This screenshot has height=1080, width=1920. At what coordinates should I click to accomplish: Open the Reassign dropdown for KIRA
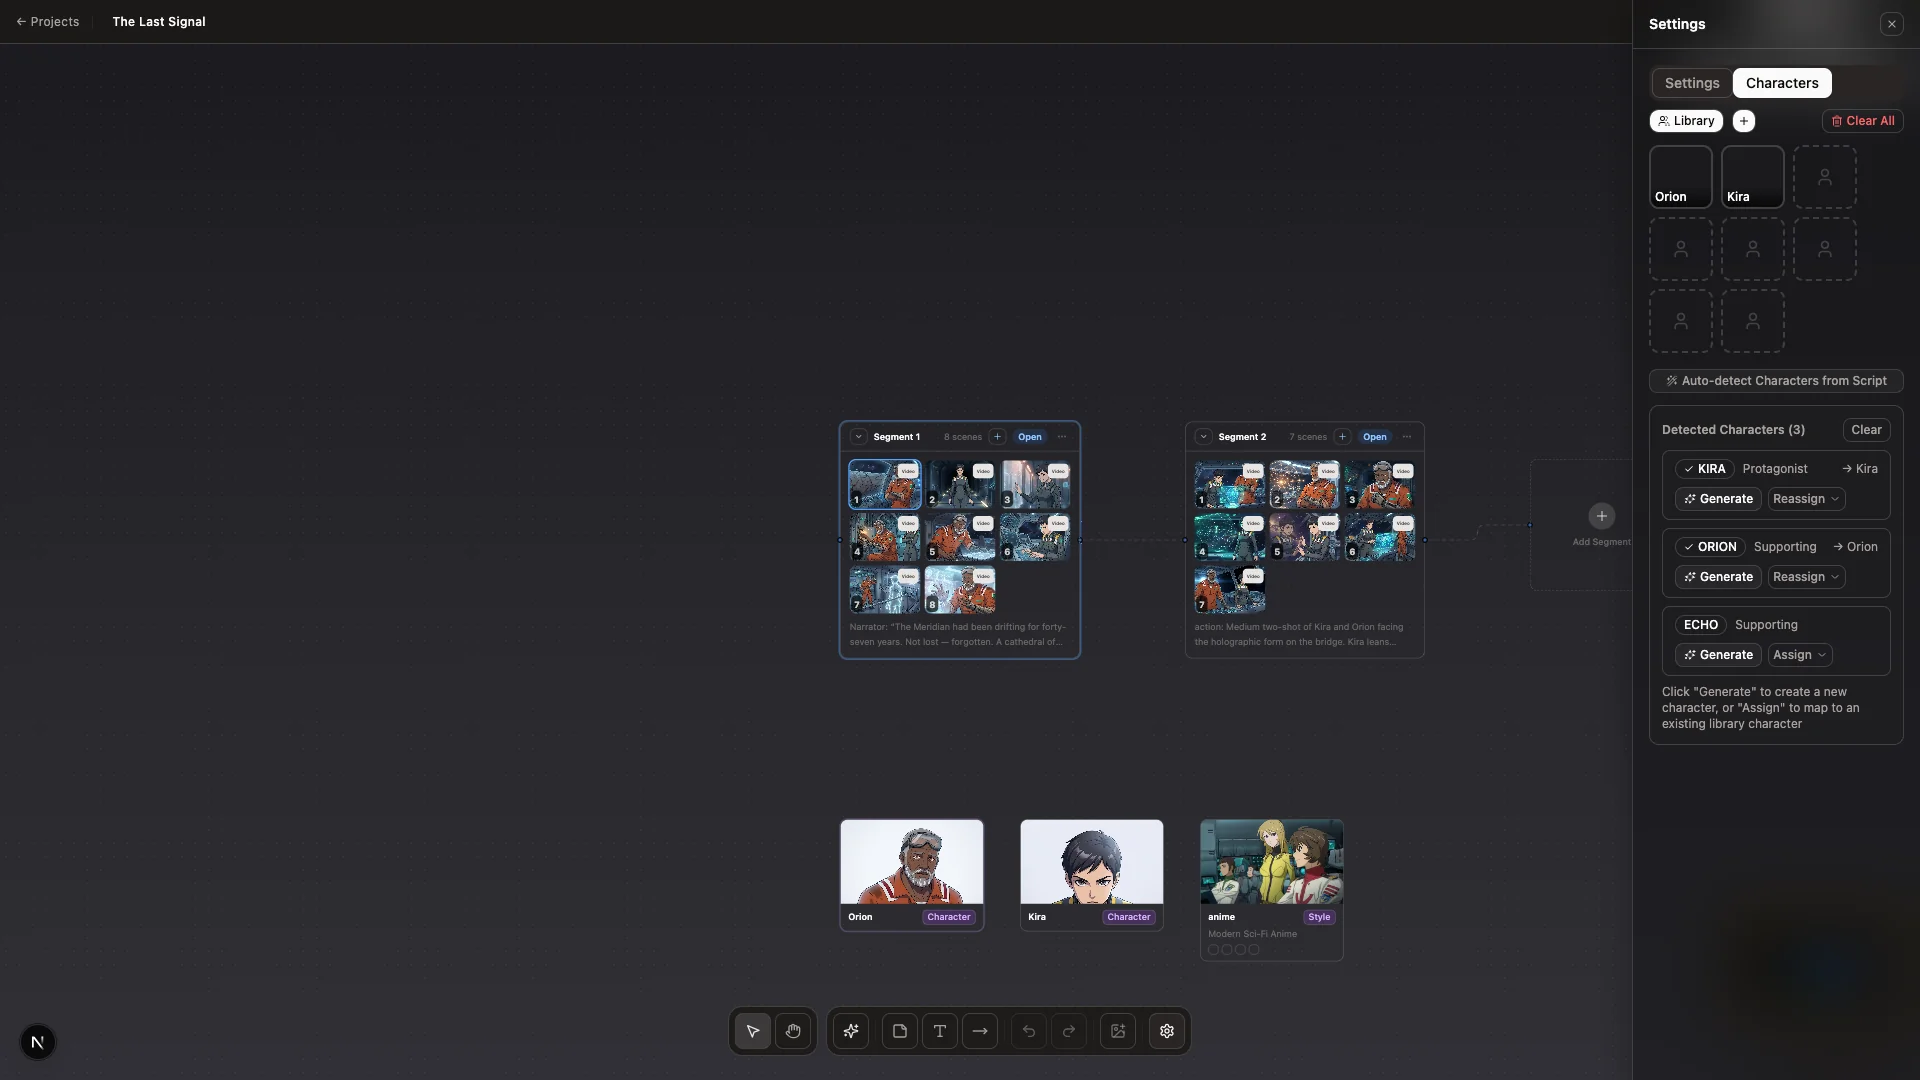pos(1805,499)
